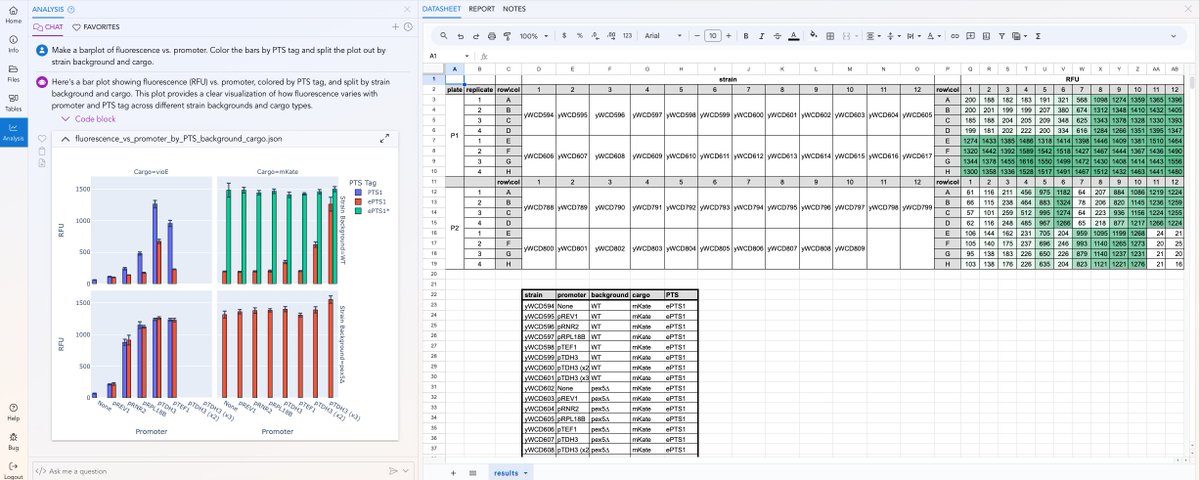Redo the last spreadsheet action
Viewport: 1200px width, 480px height.
click(x=476, y=36)
